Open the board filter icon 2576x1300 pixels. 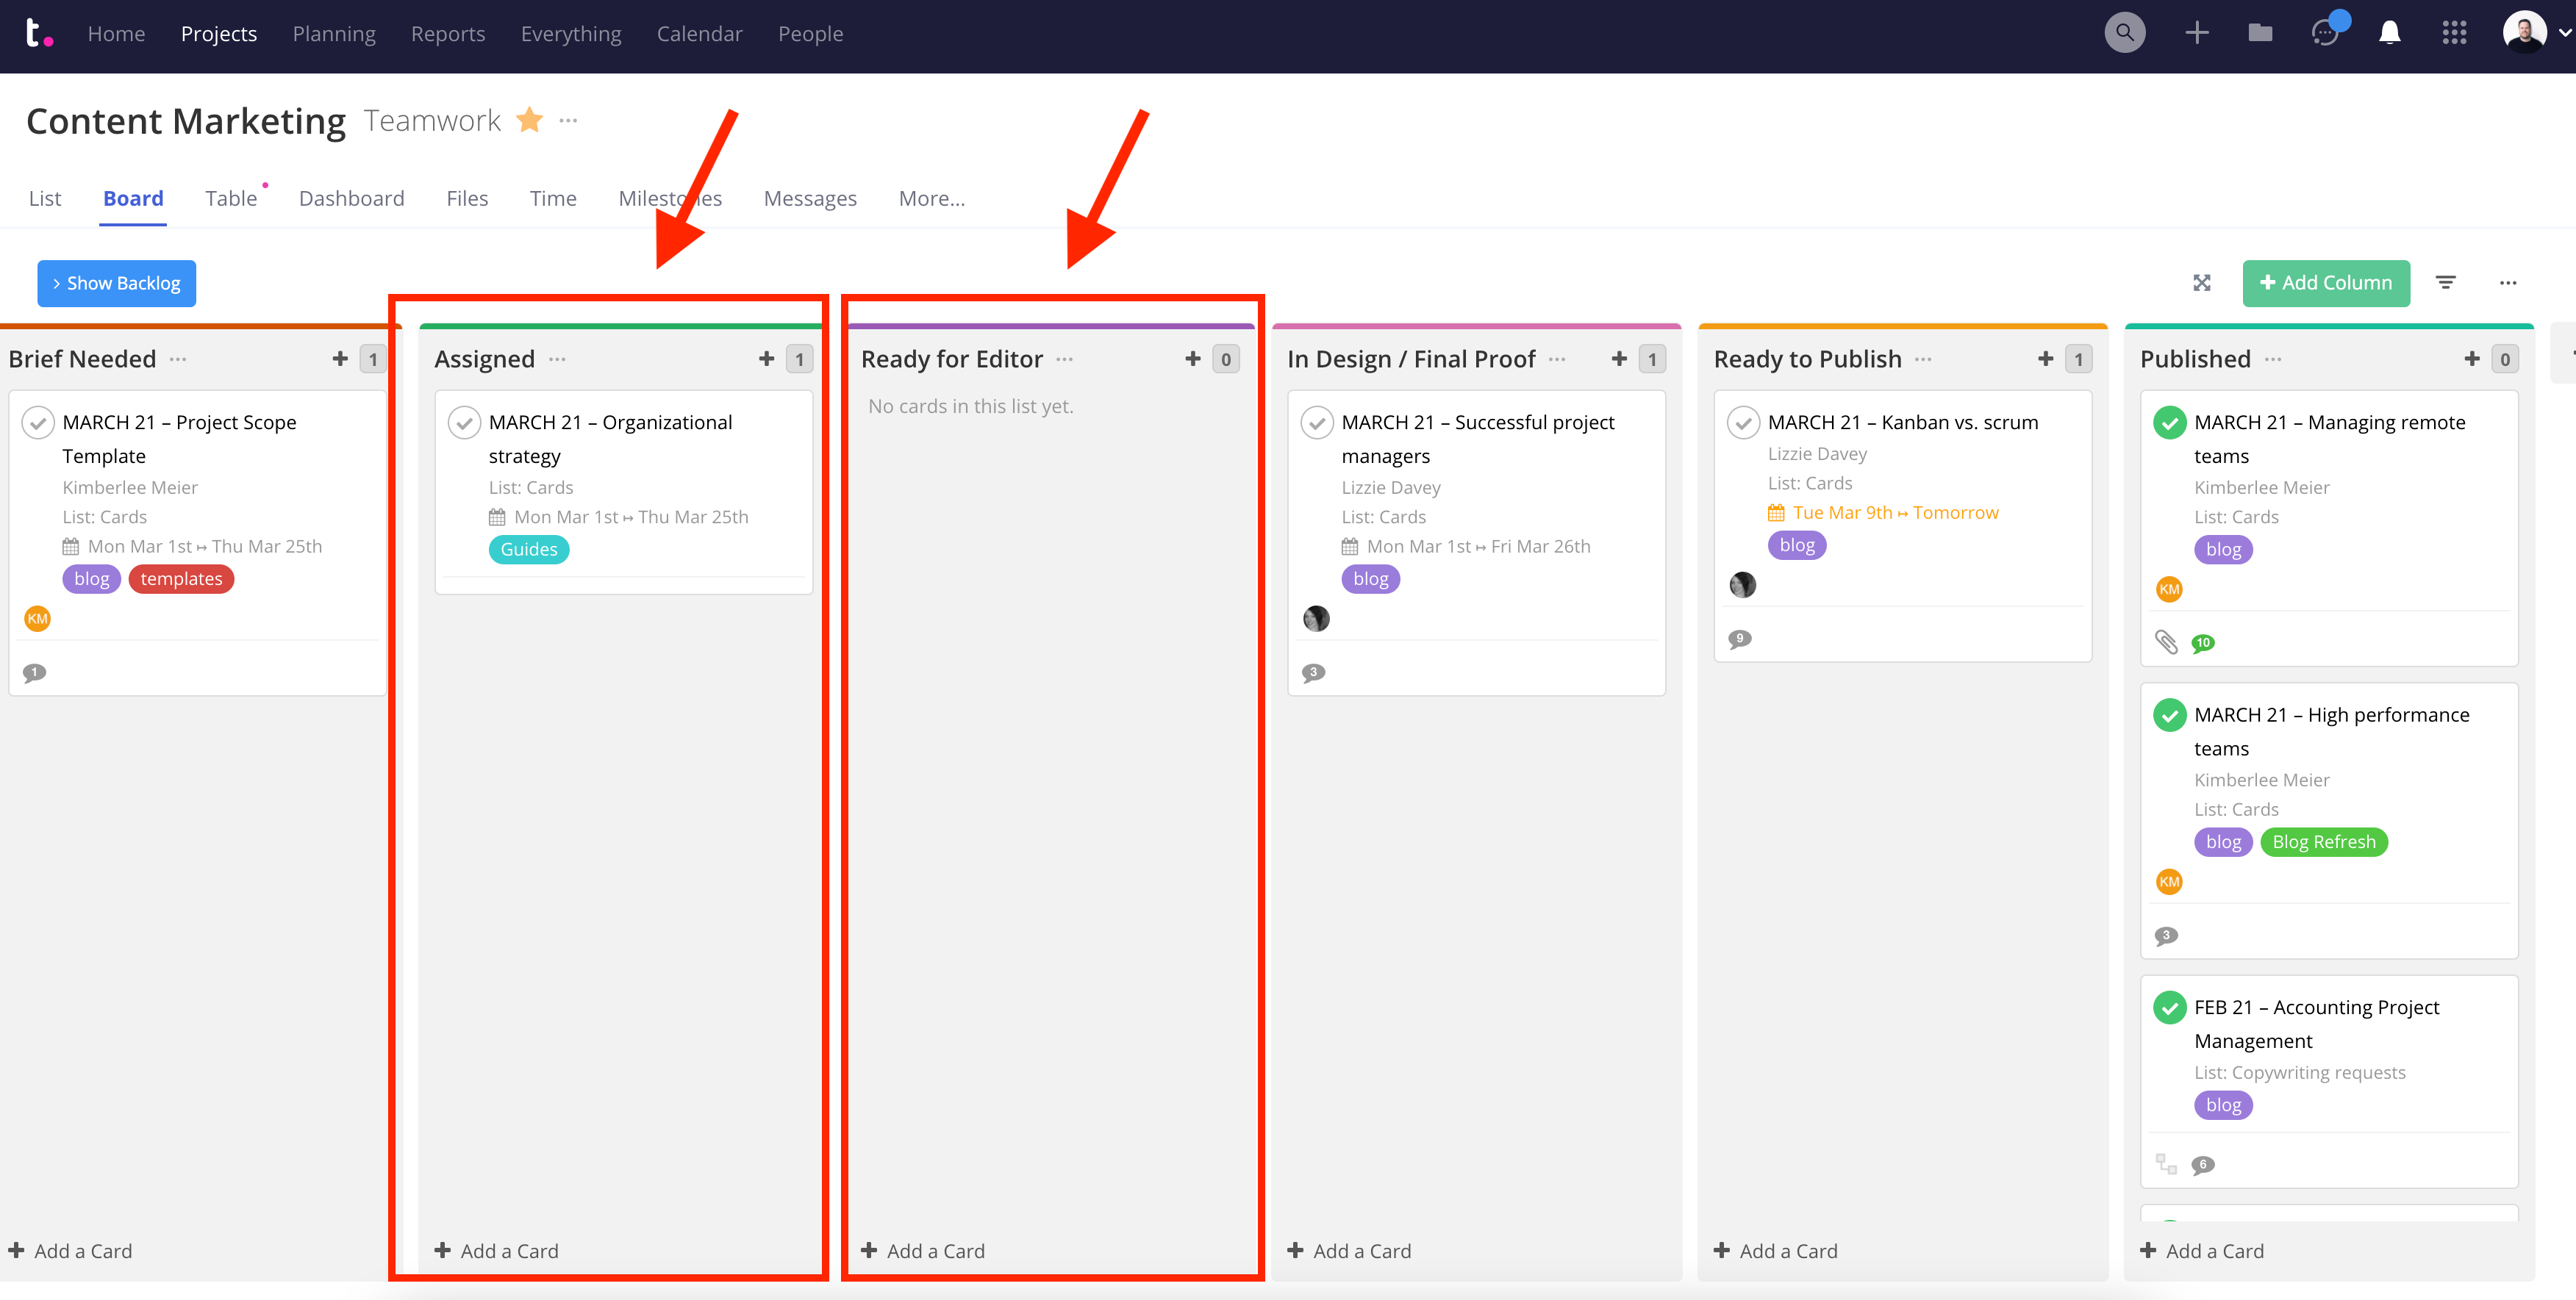2445,283
